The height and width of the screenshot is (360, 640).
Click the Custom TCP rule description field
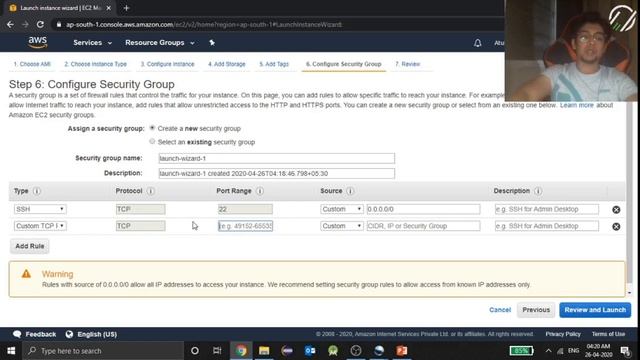point(547,226)
